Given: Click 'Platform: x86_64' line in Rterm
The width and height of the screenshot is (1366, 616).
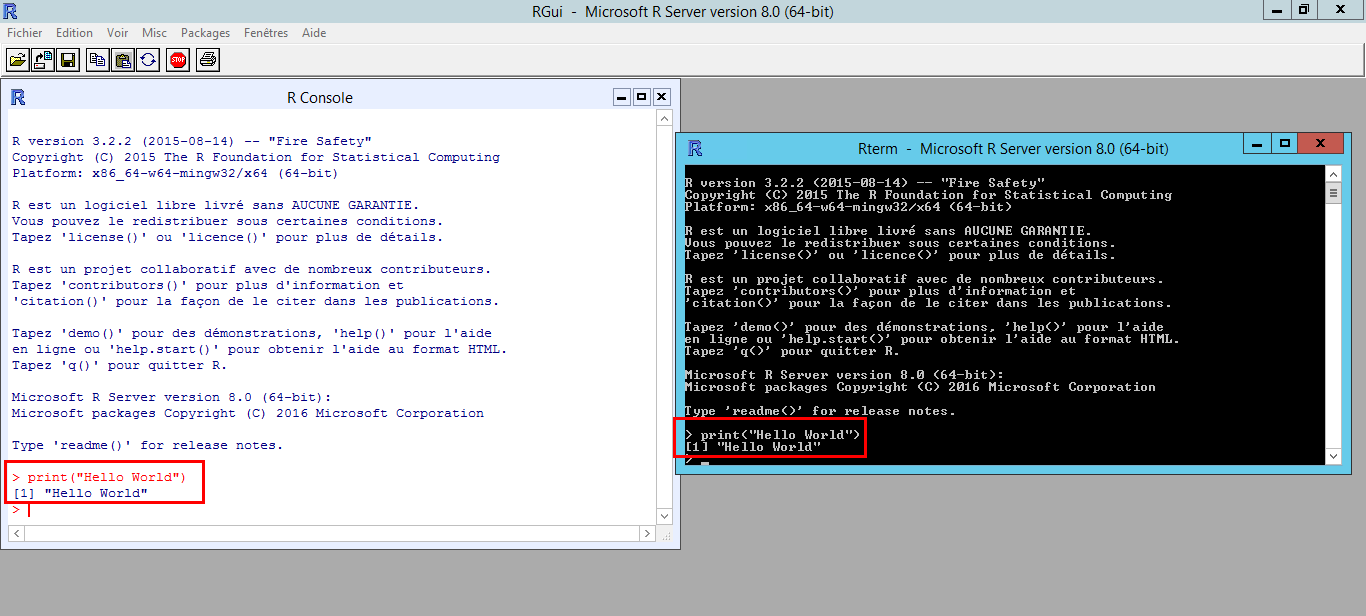Looking at the screenshot, I should click(848, 207).
